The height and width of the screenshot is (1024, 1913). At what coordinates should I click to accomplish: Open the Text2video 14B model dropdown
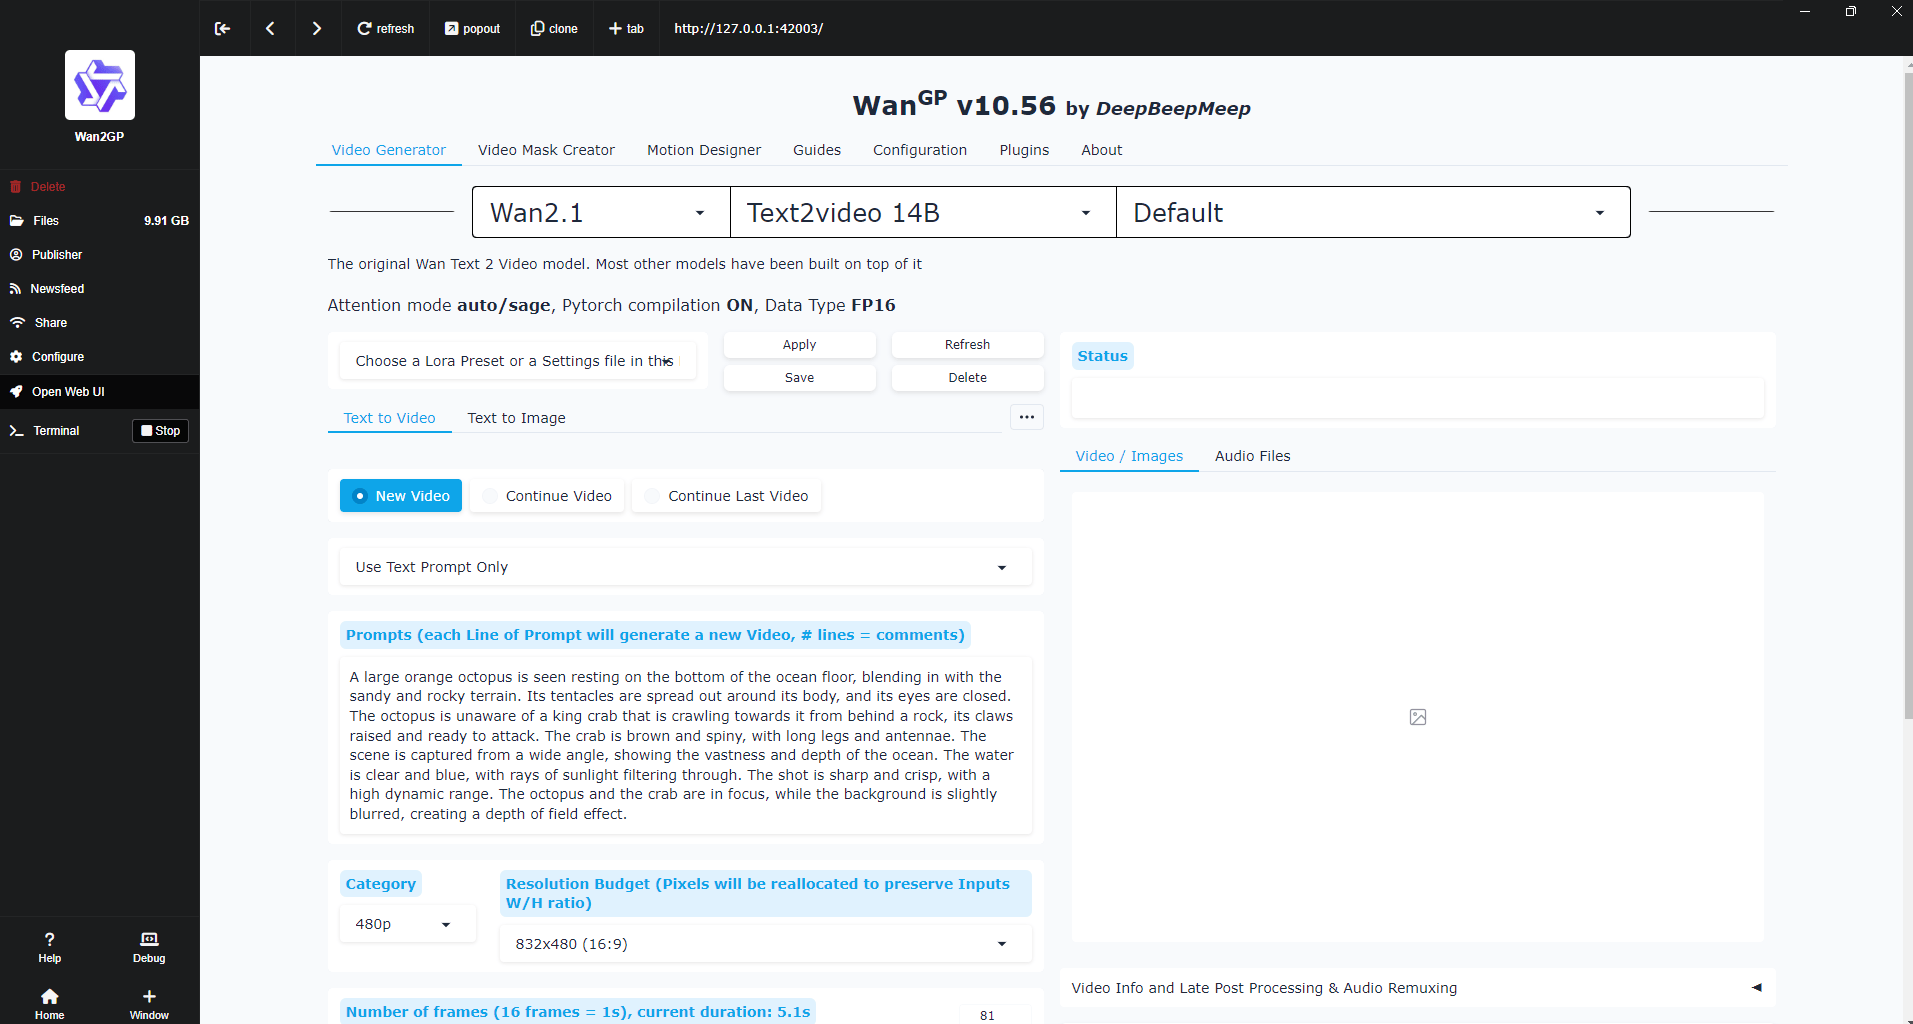923,212
